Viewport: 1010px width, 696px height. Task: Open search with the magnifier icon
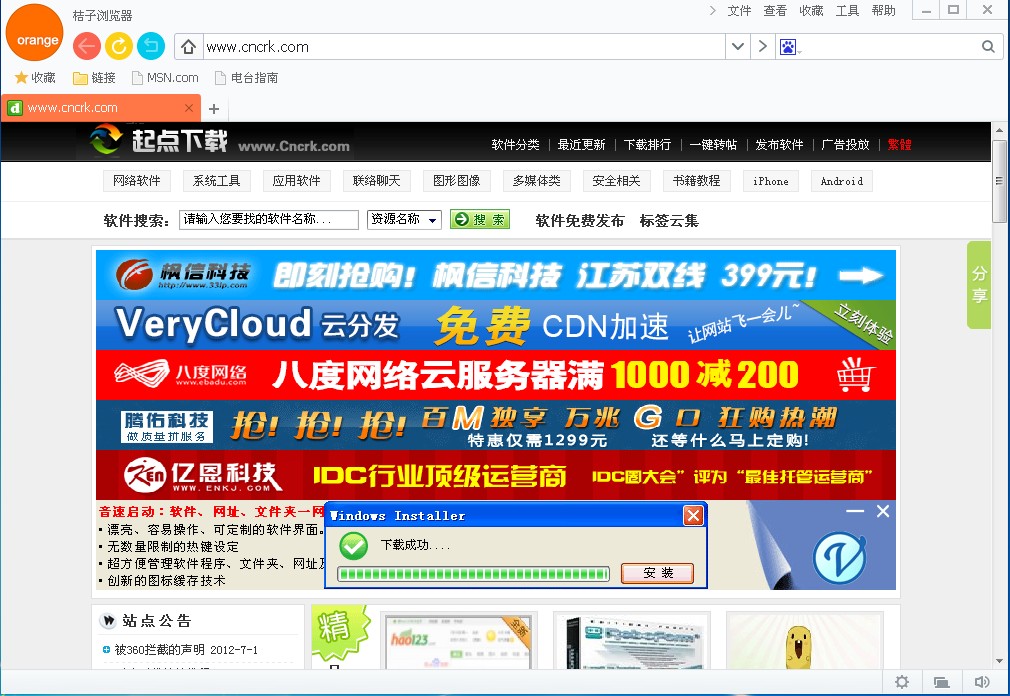[988, 46]
